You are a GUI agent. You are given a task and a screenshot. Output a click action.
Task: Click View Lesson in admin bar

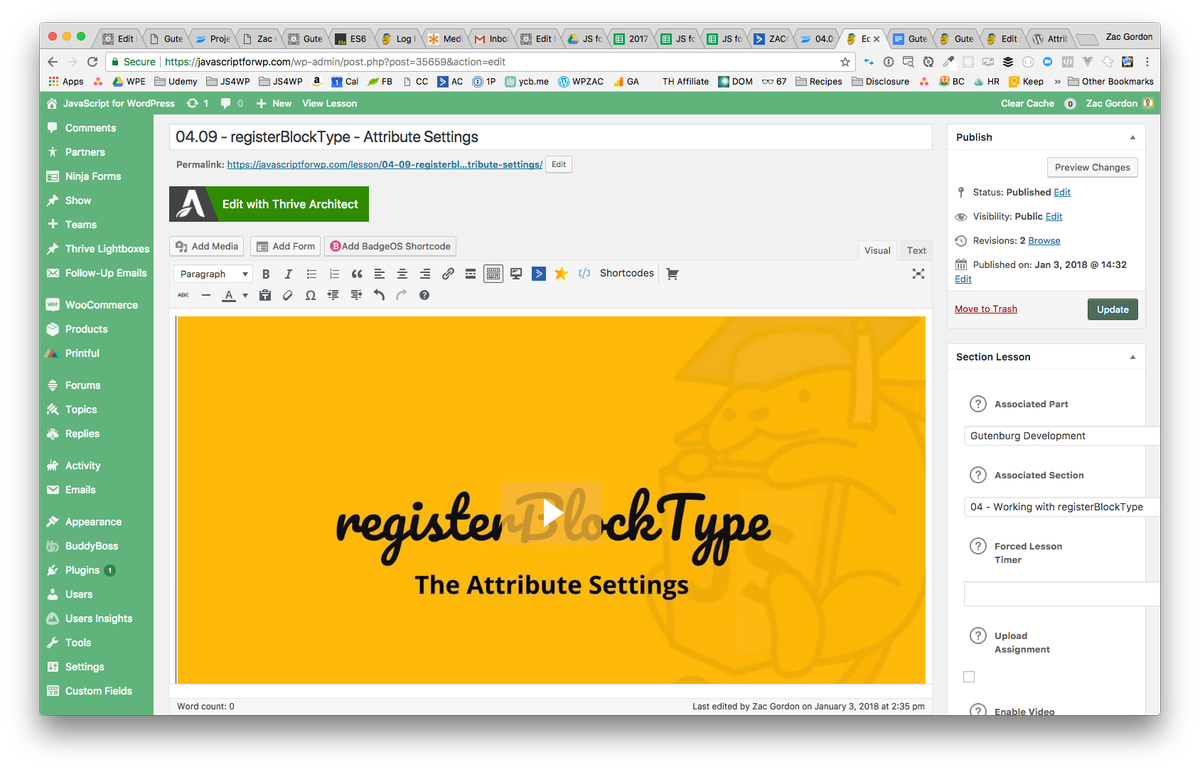click(329, 103)
